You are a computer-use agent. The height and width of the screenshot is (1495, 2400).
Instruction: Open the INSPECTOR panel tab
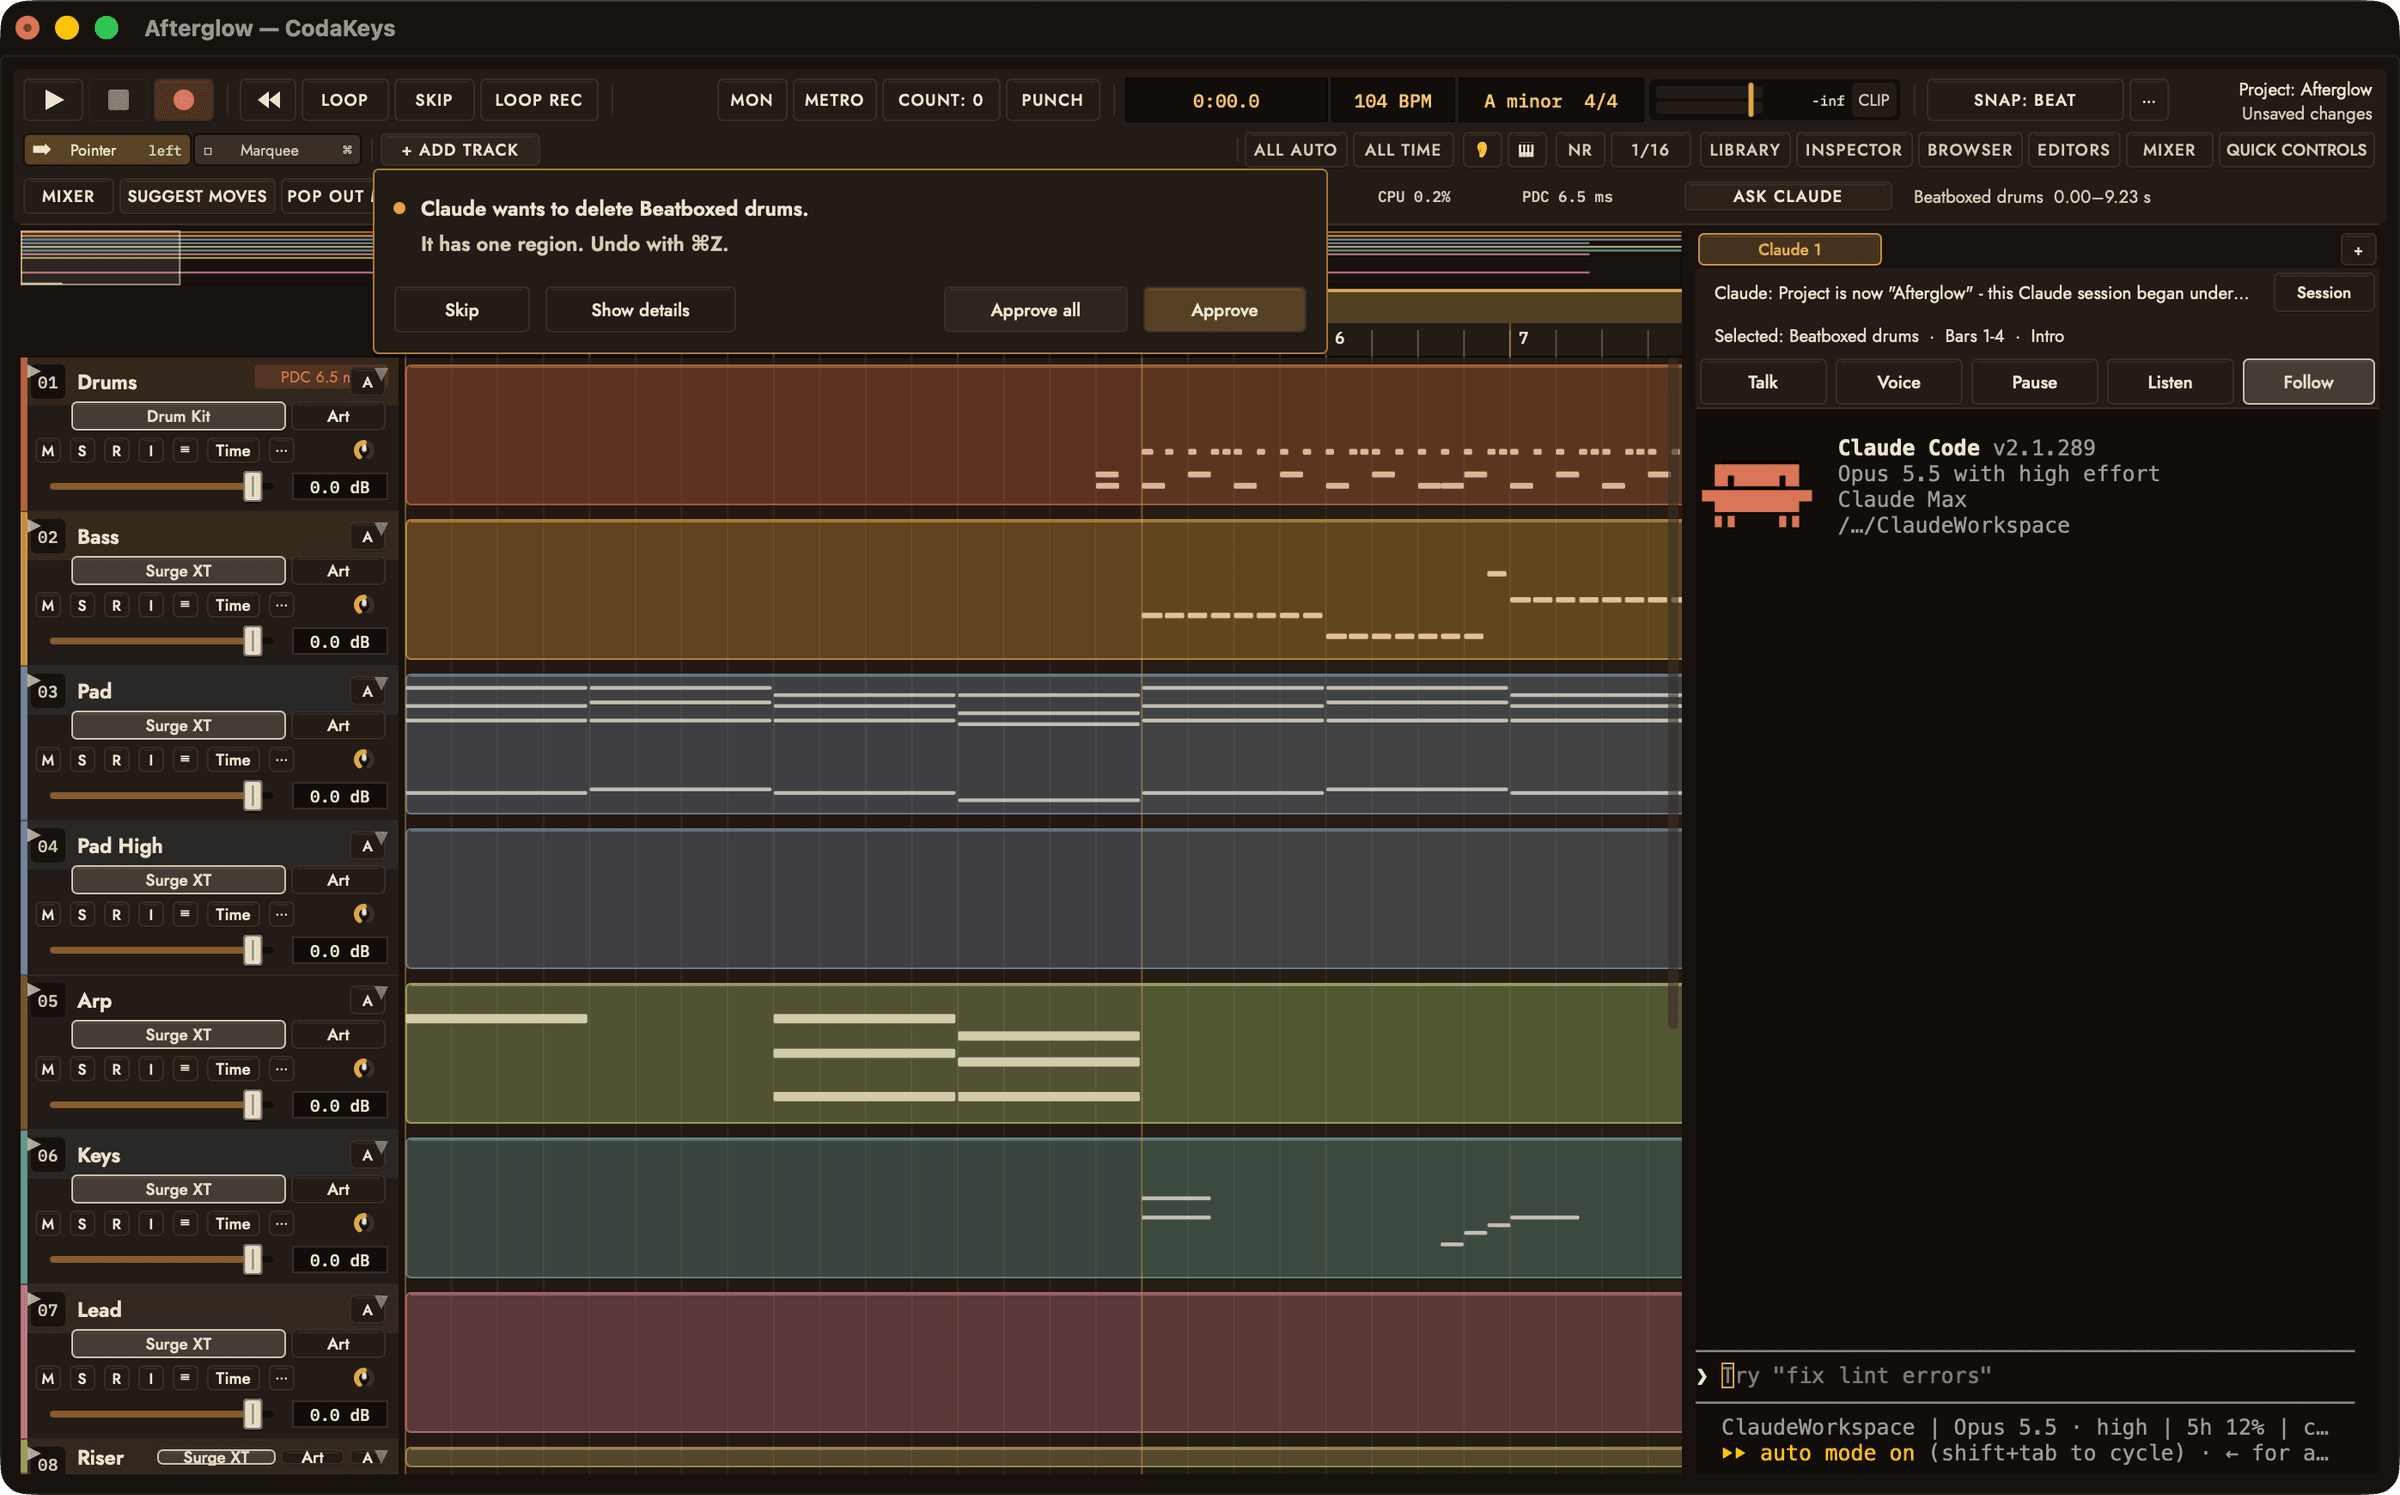[x=1853, y=150]
